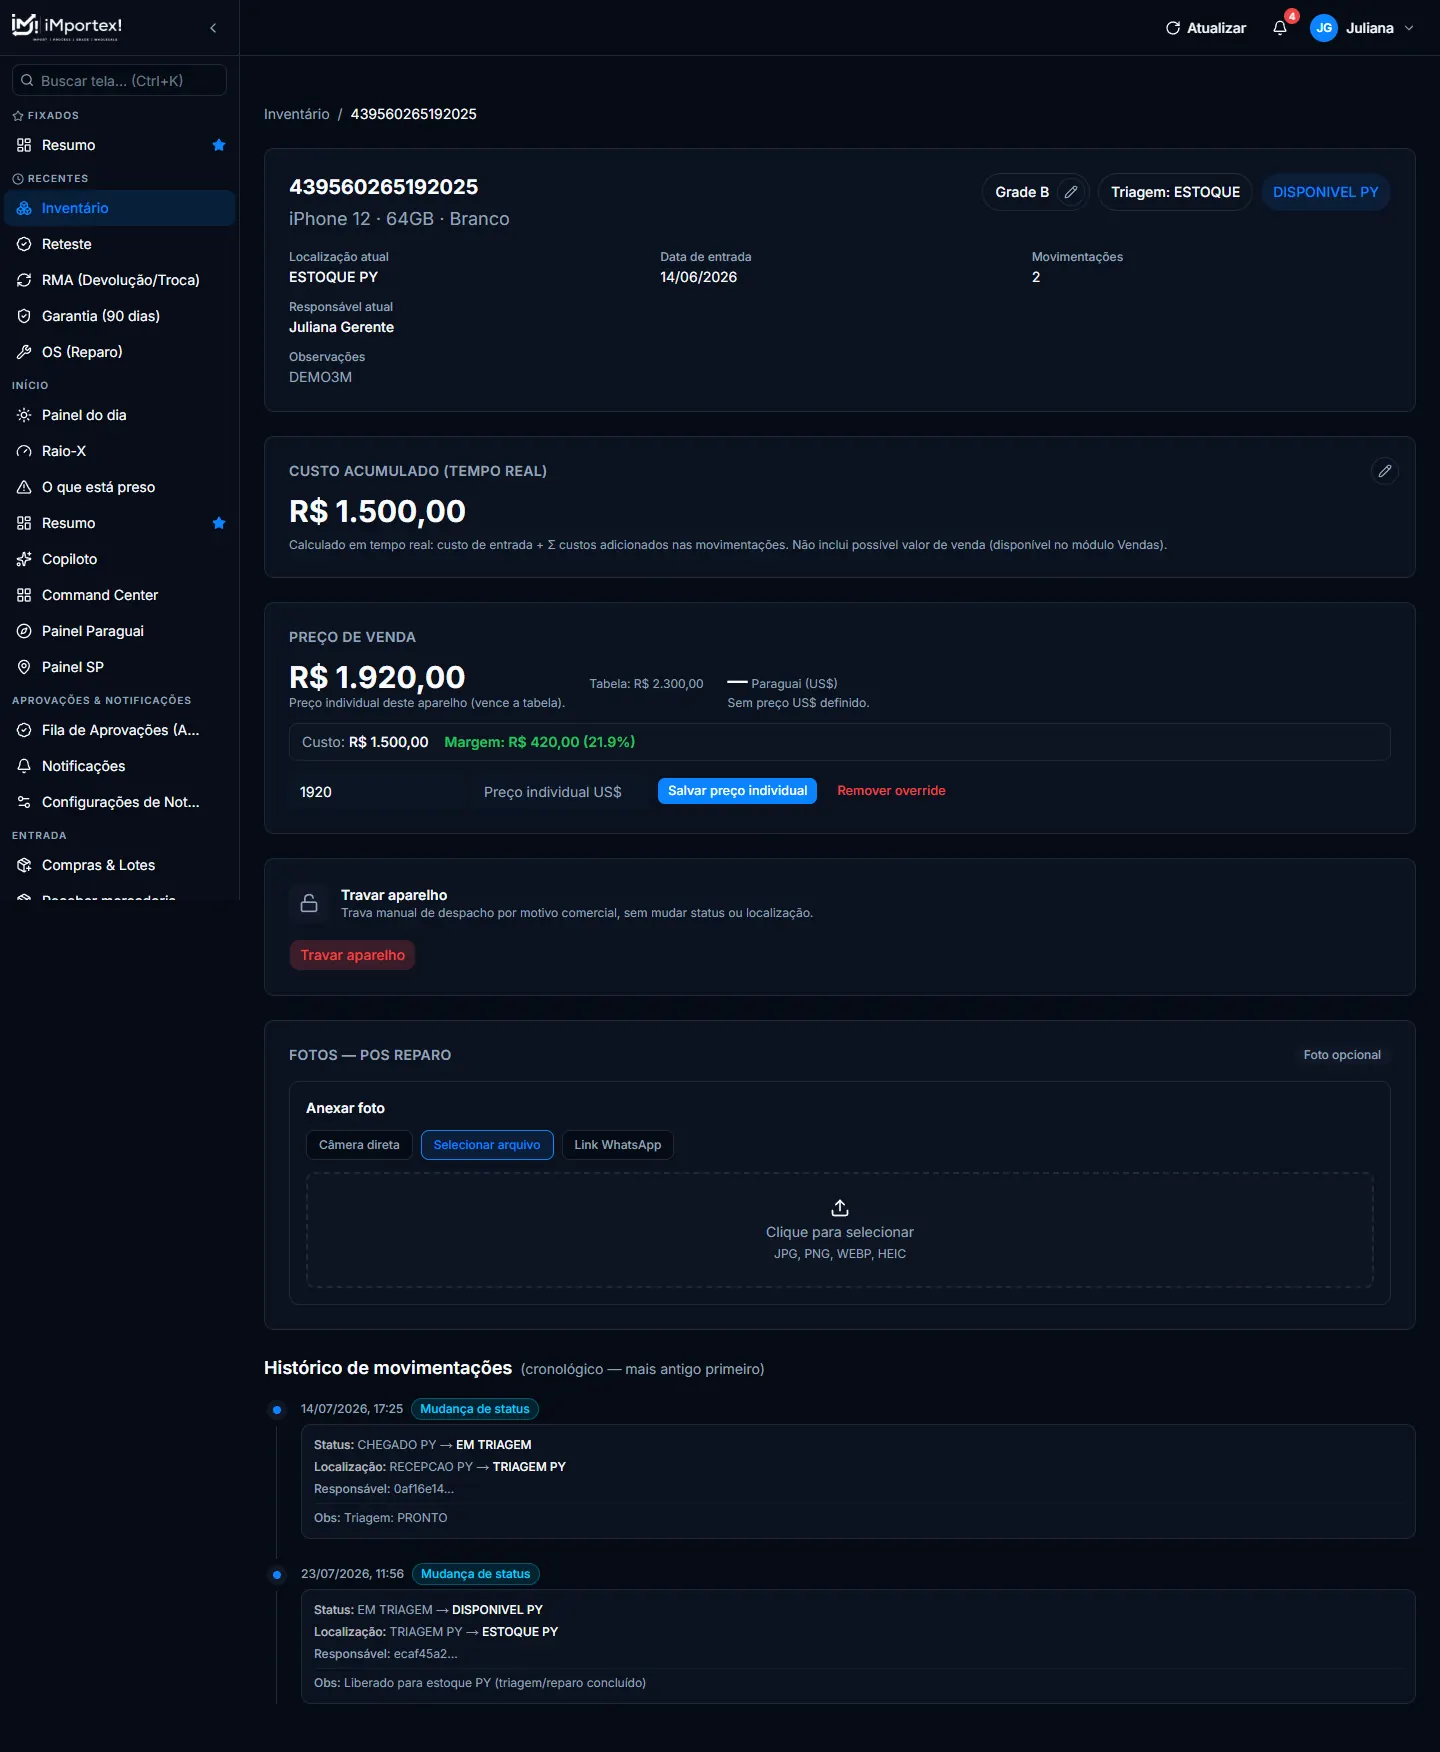Open Notificações in the sidebar

coord(120,766)
